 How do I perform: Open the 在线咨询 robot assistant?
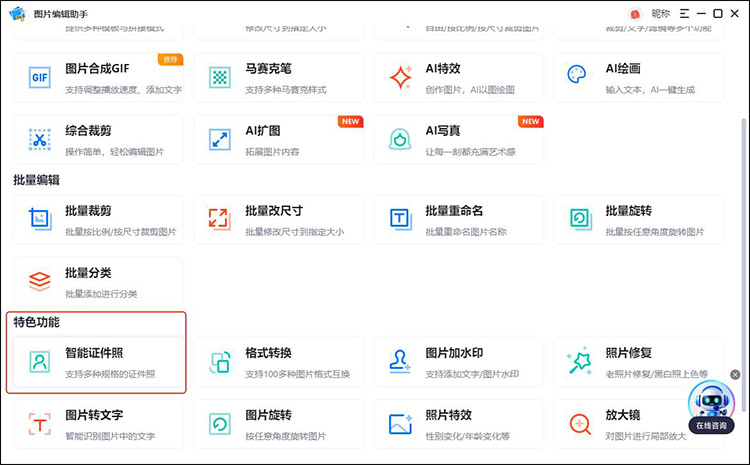[x=711, y=407]
